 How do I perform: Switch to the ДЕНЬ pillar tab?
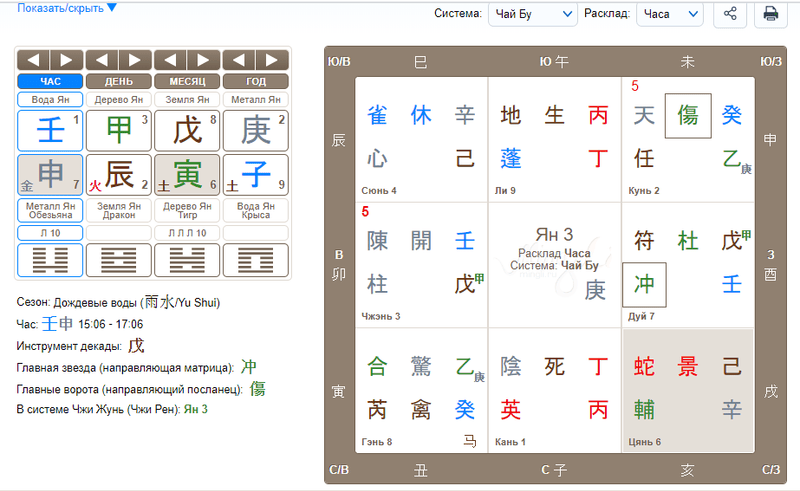pyautogui.click(x=119, y=80)
